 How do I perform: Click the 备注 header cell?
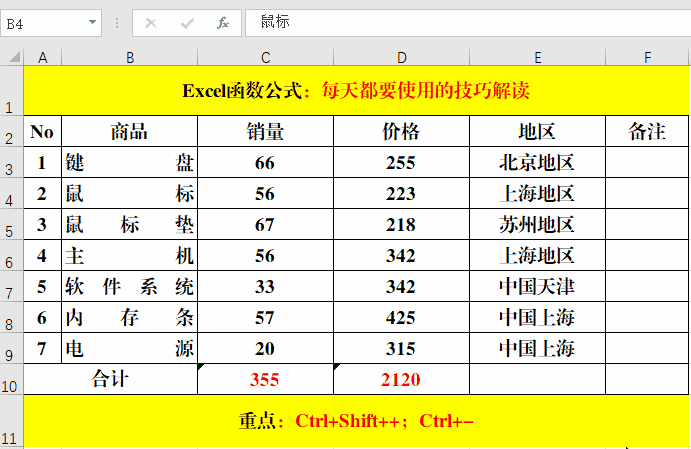tap(647, 131)
